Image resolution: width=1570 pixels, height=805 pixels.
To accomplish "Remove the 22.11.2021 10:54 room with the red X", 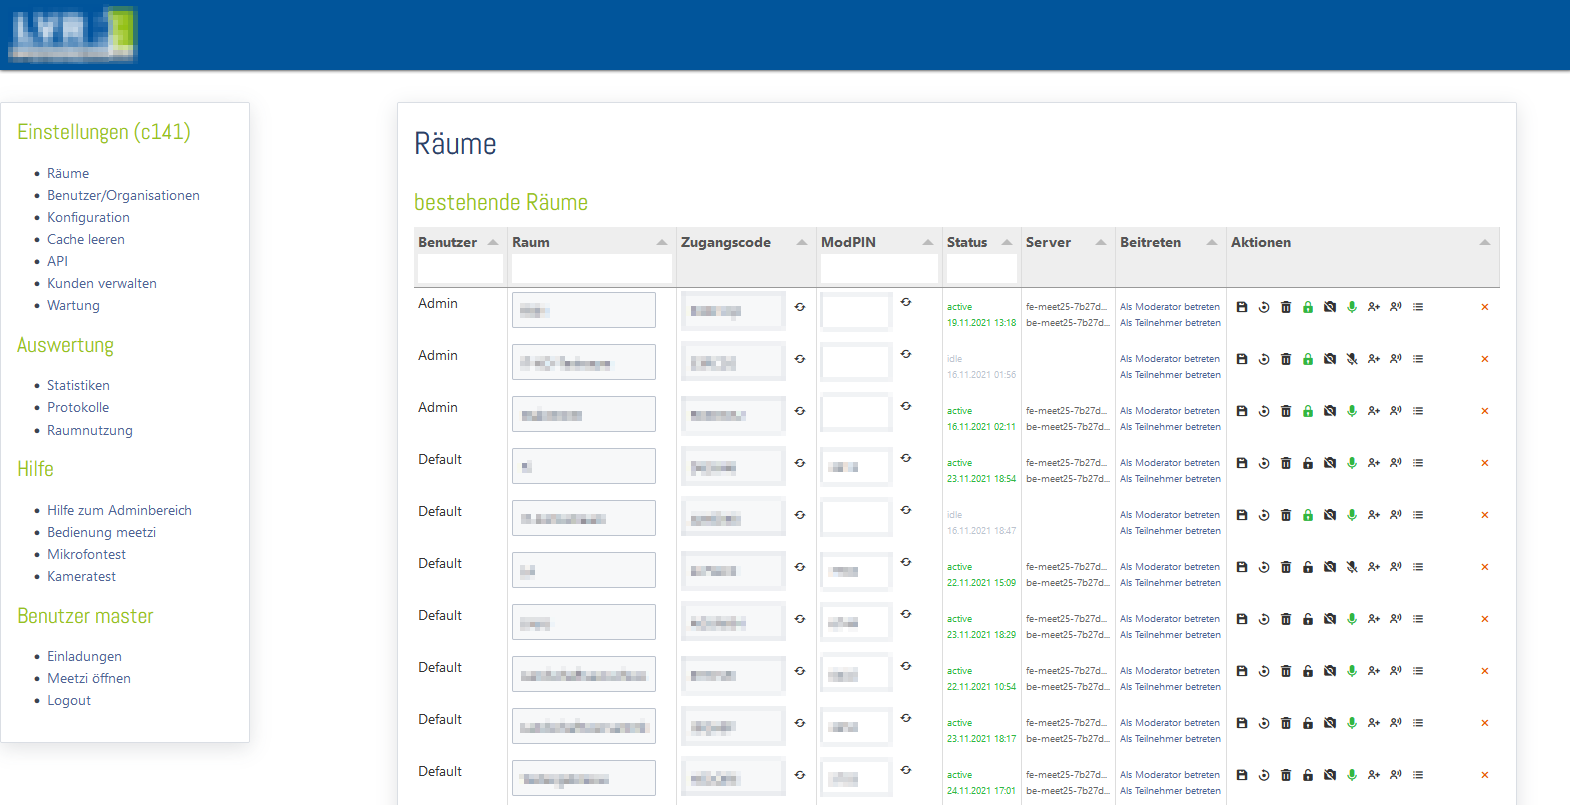I will click(1485, 671).
